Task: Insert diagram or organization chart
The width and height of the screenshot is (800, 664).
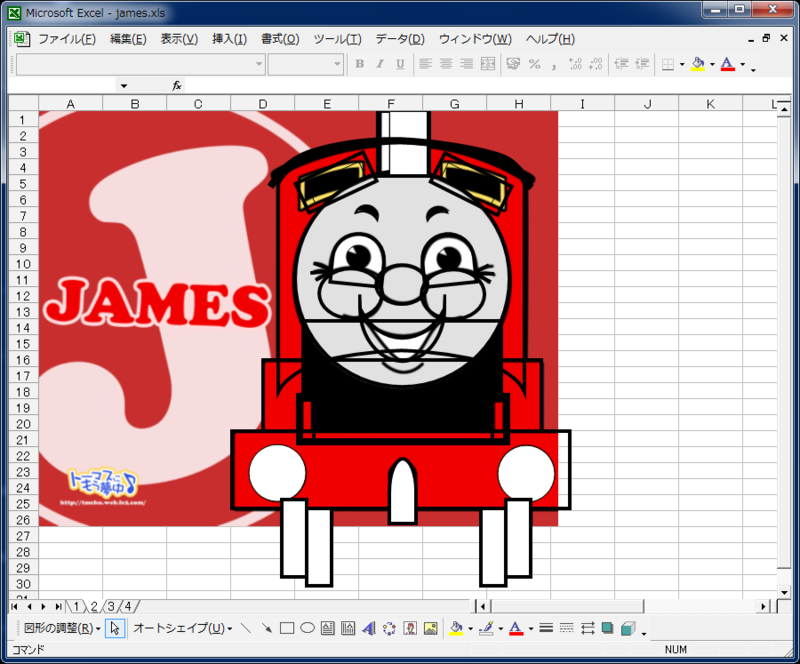Action: (x=389, y=628)
